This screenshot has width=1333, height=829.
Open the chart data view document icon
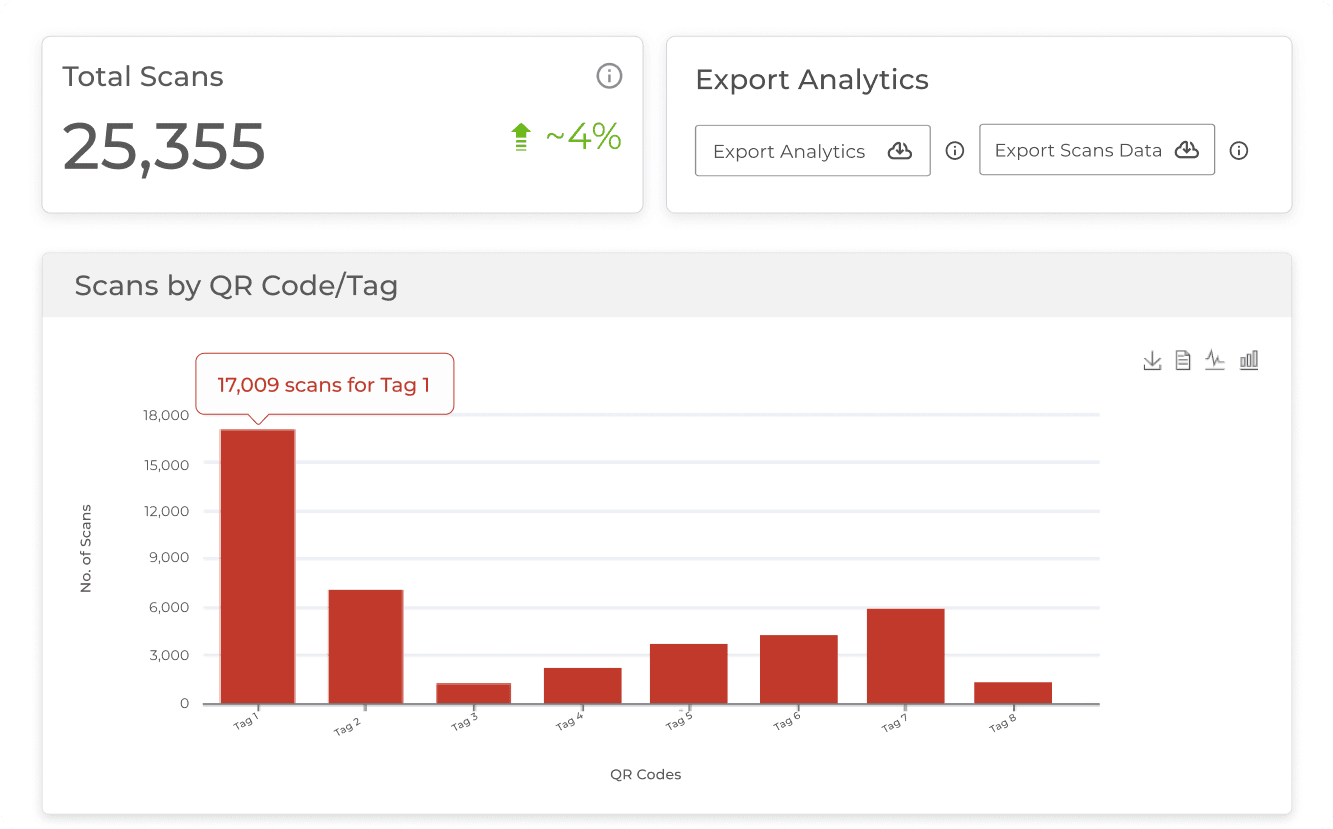(x=1183, y=361)
